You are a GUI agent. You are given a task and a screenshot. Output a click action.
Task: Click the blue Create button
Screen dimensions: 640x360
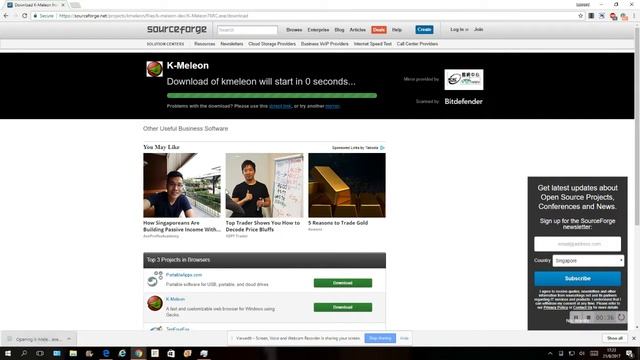tap(424, 29)
